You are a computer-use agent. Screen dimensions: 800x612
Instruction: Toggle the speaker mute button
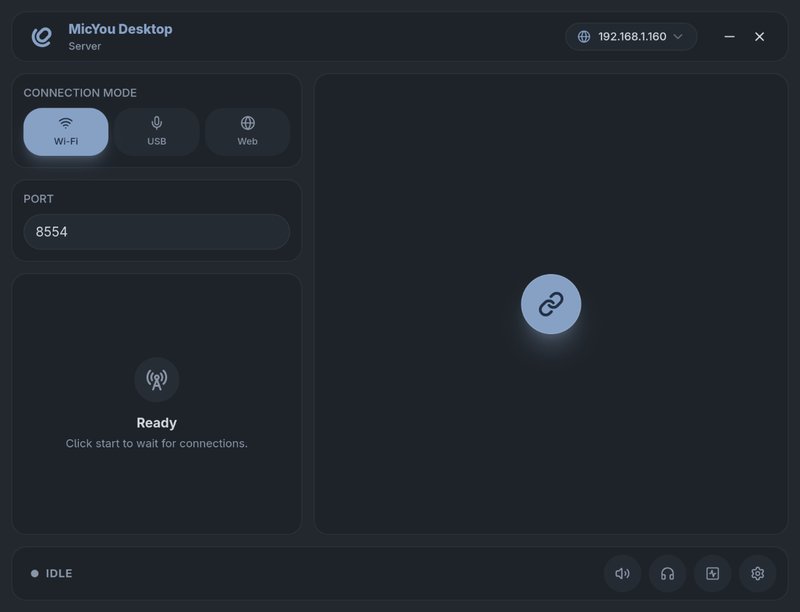[x=622, y=574]
